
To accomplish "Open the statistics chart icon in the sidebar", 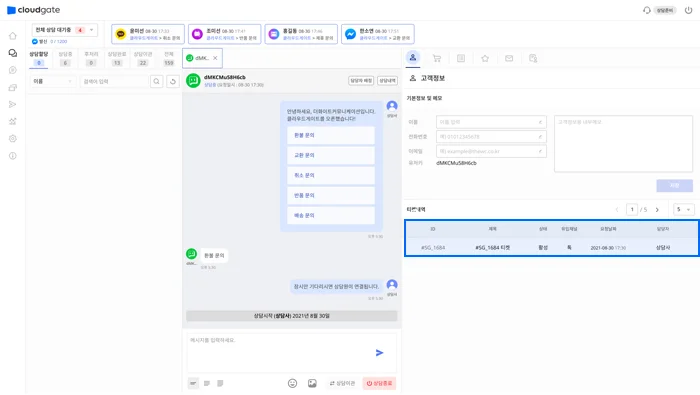I will [12, 121].
